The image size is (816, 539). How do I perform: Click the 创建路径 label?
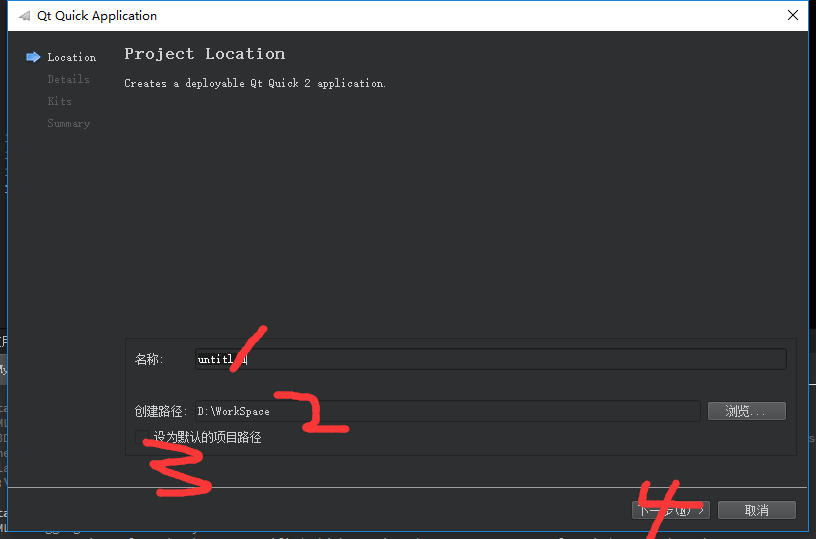pos(160,411)
